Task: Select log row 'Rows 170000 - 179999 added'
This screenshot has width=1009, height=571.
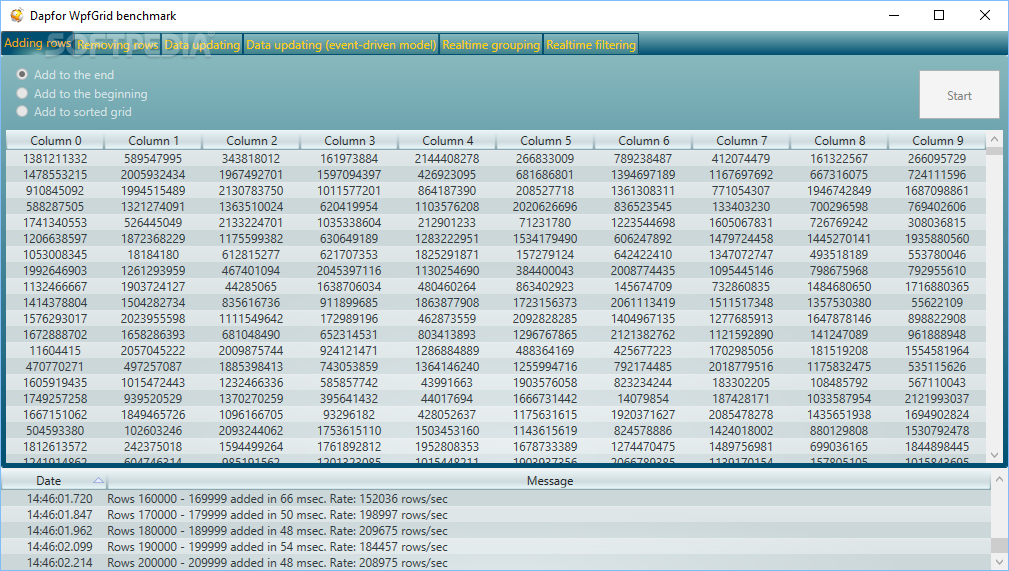Action: (495, 515)
